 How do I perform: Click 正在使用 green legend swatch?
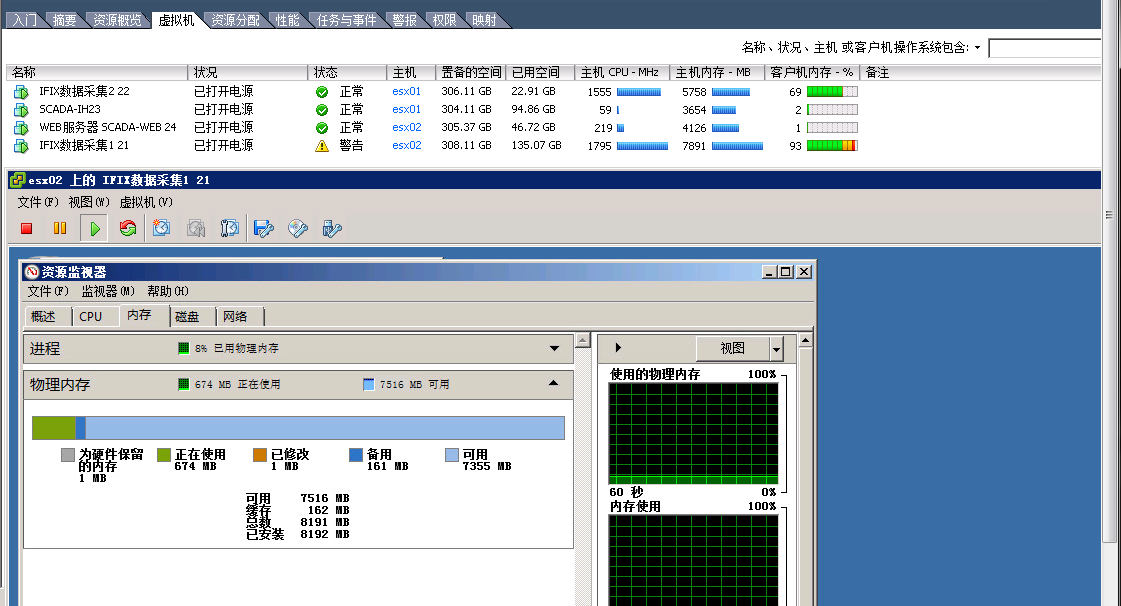click(x=164, y=455)
